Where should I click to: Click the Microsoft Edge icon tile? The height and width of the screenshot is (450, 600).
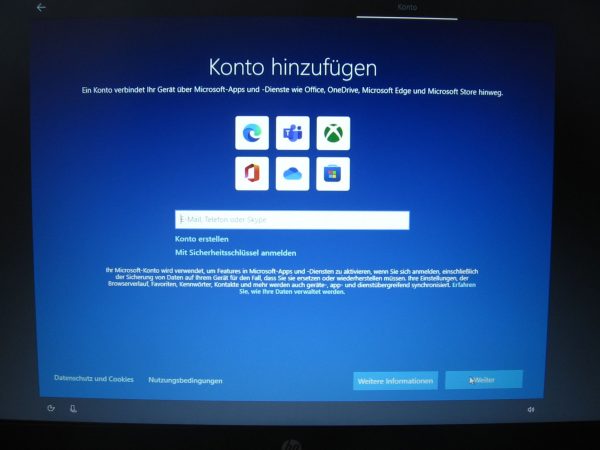tap(252, 133)
